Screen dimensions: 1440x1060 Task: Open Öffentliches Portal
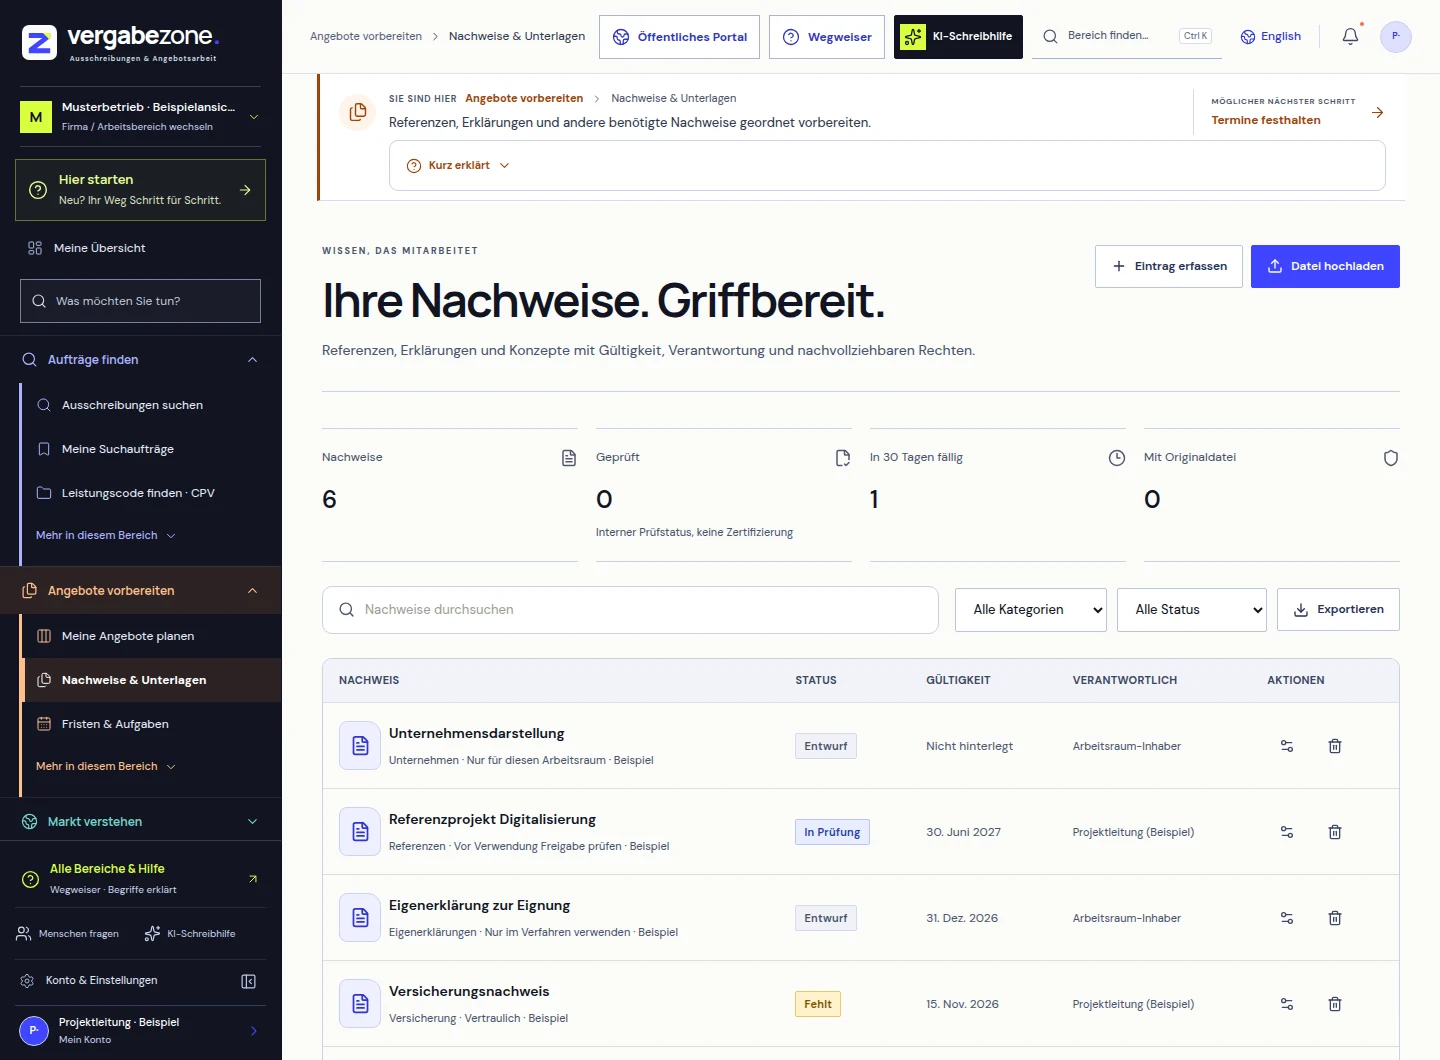(x=679, y=37)
